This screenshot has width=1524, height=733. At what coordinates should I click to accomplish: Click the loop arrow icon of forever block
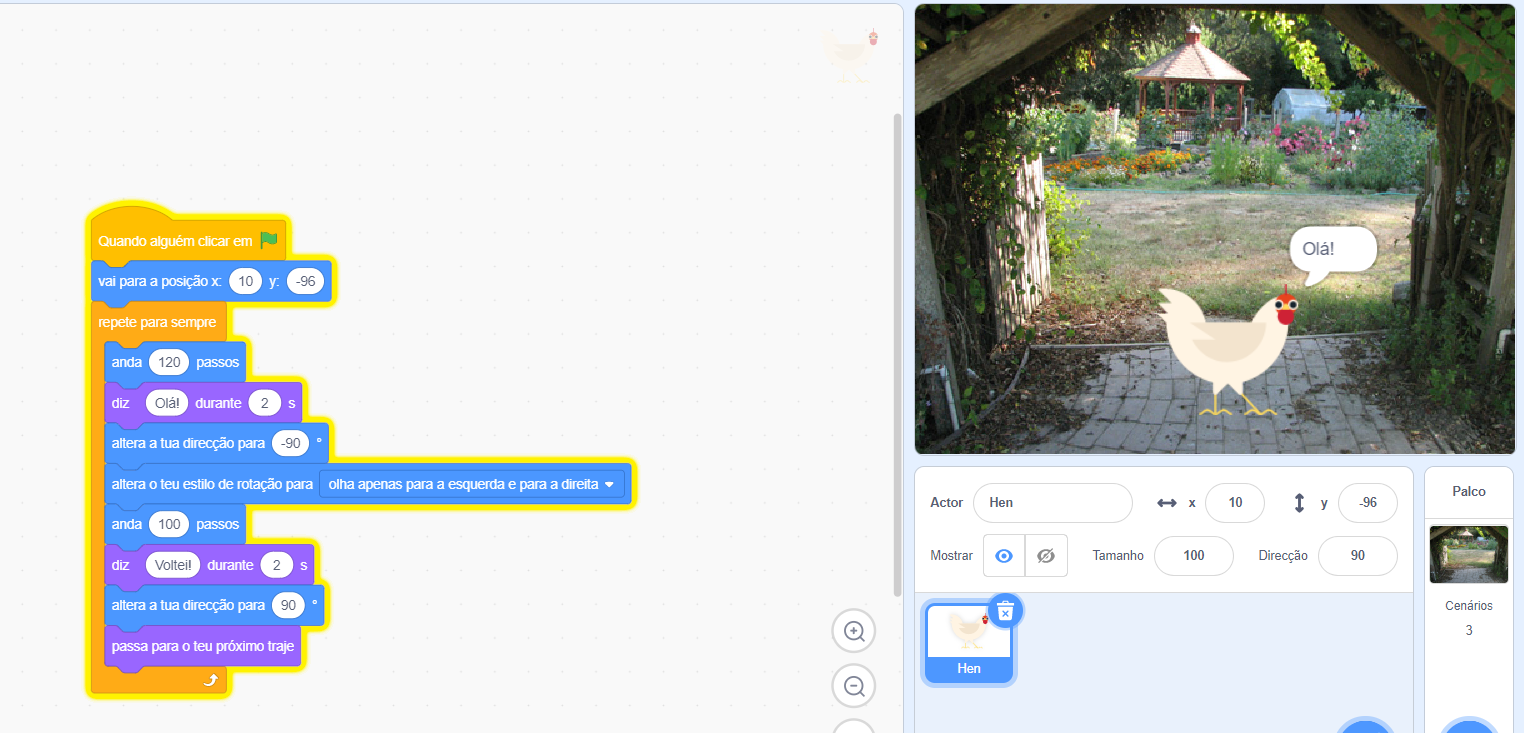[x=210, y=680]
